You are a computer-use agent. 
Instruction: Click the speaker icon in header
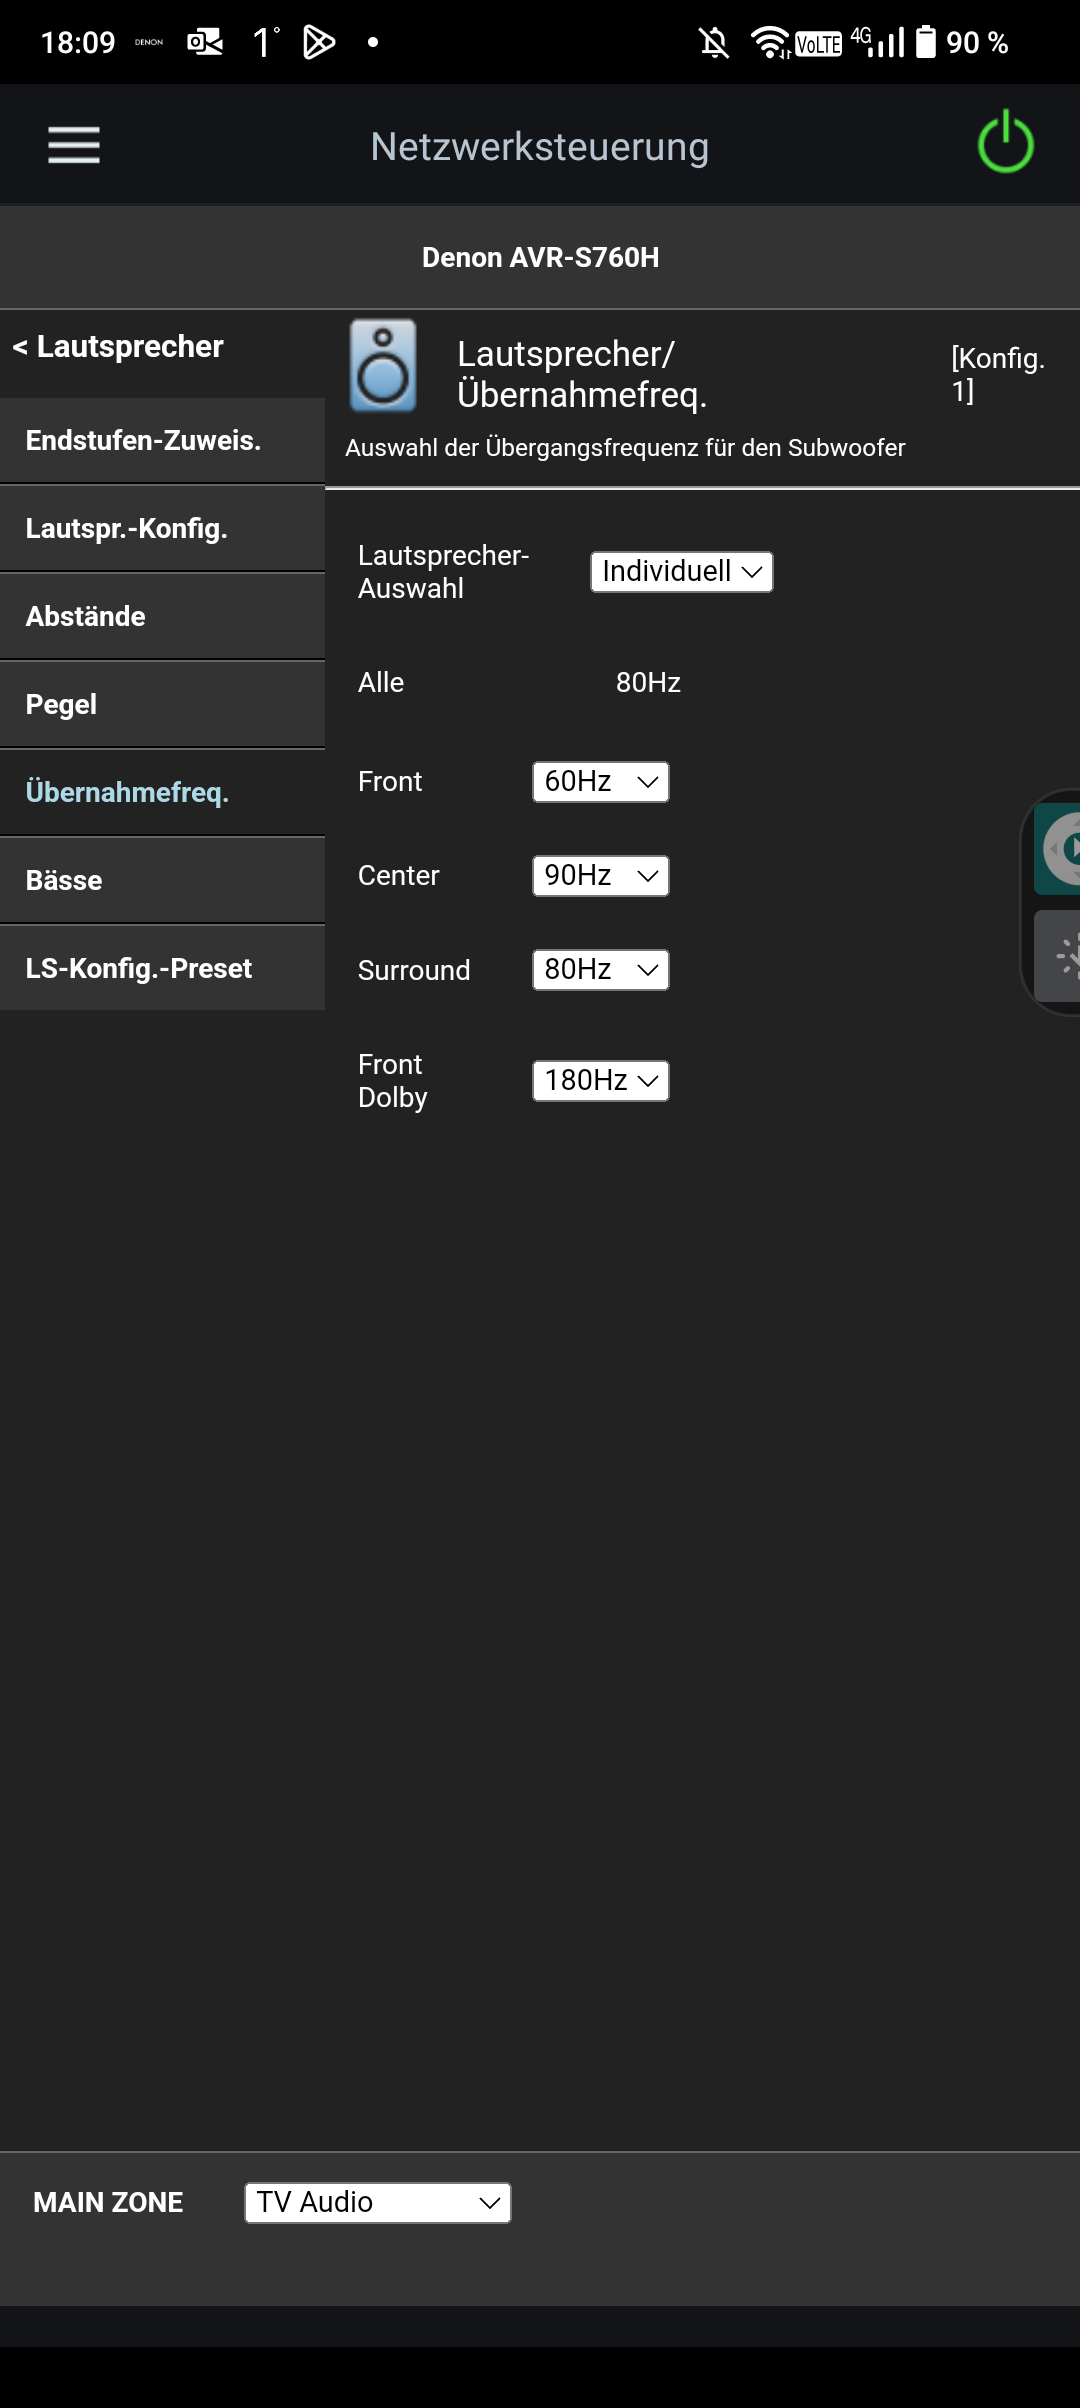coord(383,366)
